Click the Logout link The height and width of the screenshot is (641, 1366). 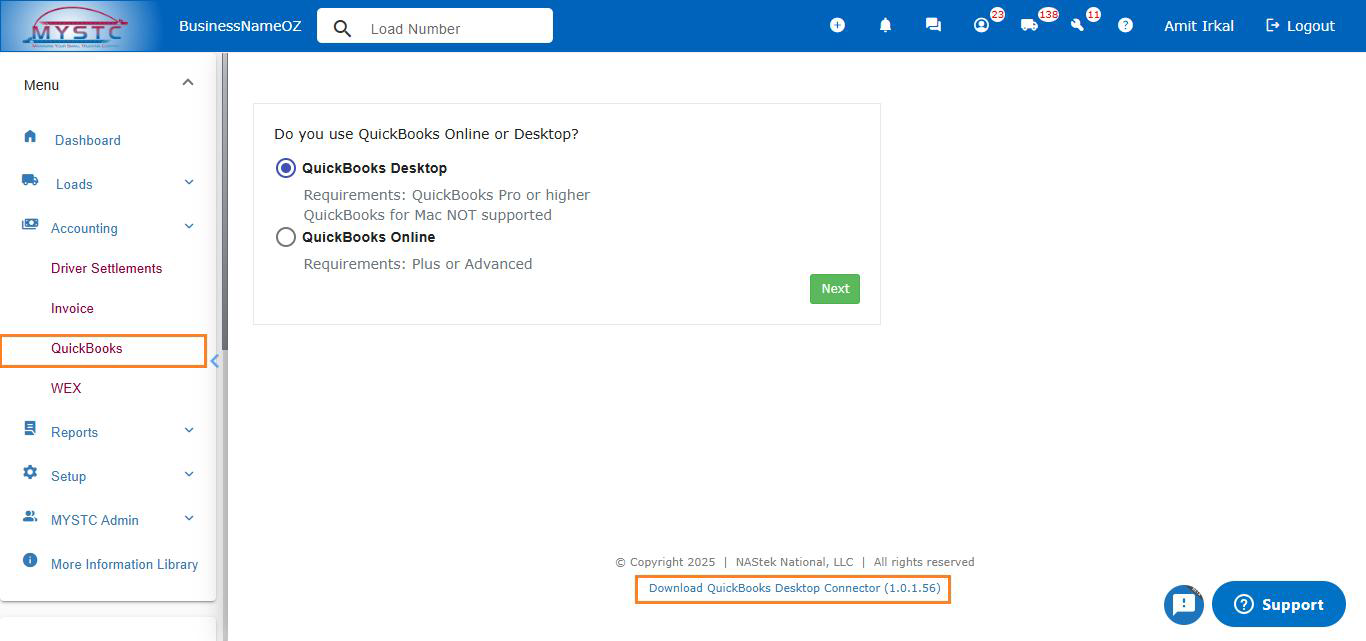coord(1300,26)
